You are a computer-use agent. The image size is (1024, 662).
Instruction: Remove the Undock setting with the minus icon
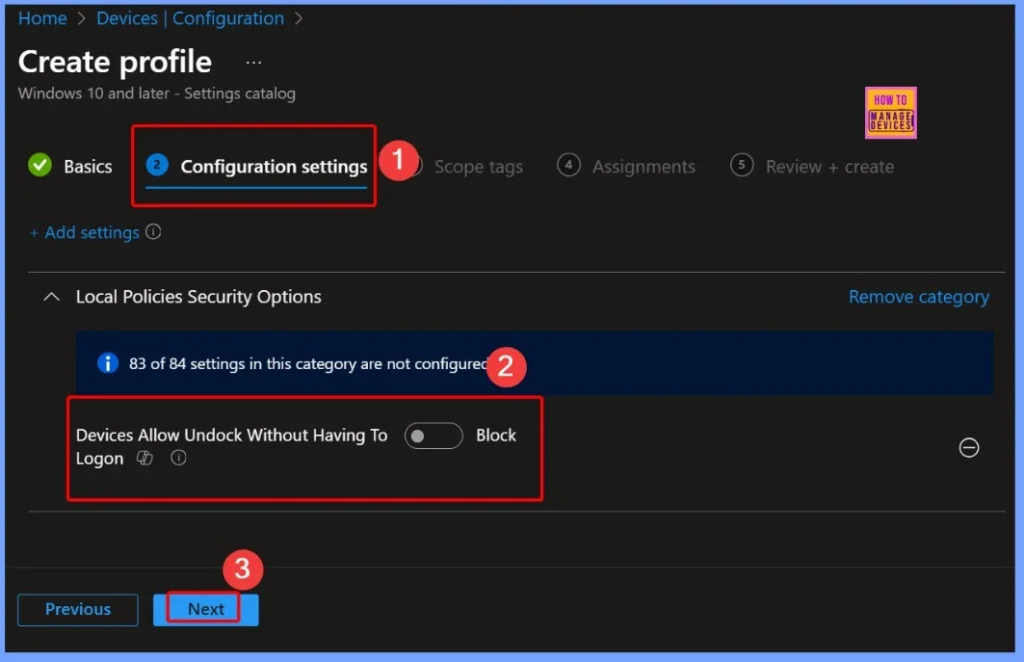coord(968,448)
